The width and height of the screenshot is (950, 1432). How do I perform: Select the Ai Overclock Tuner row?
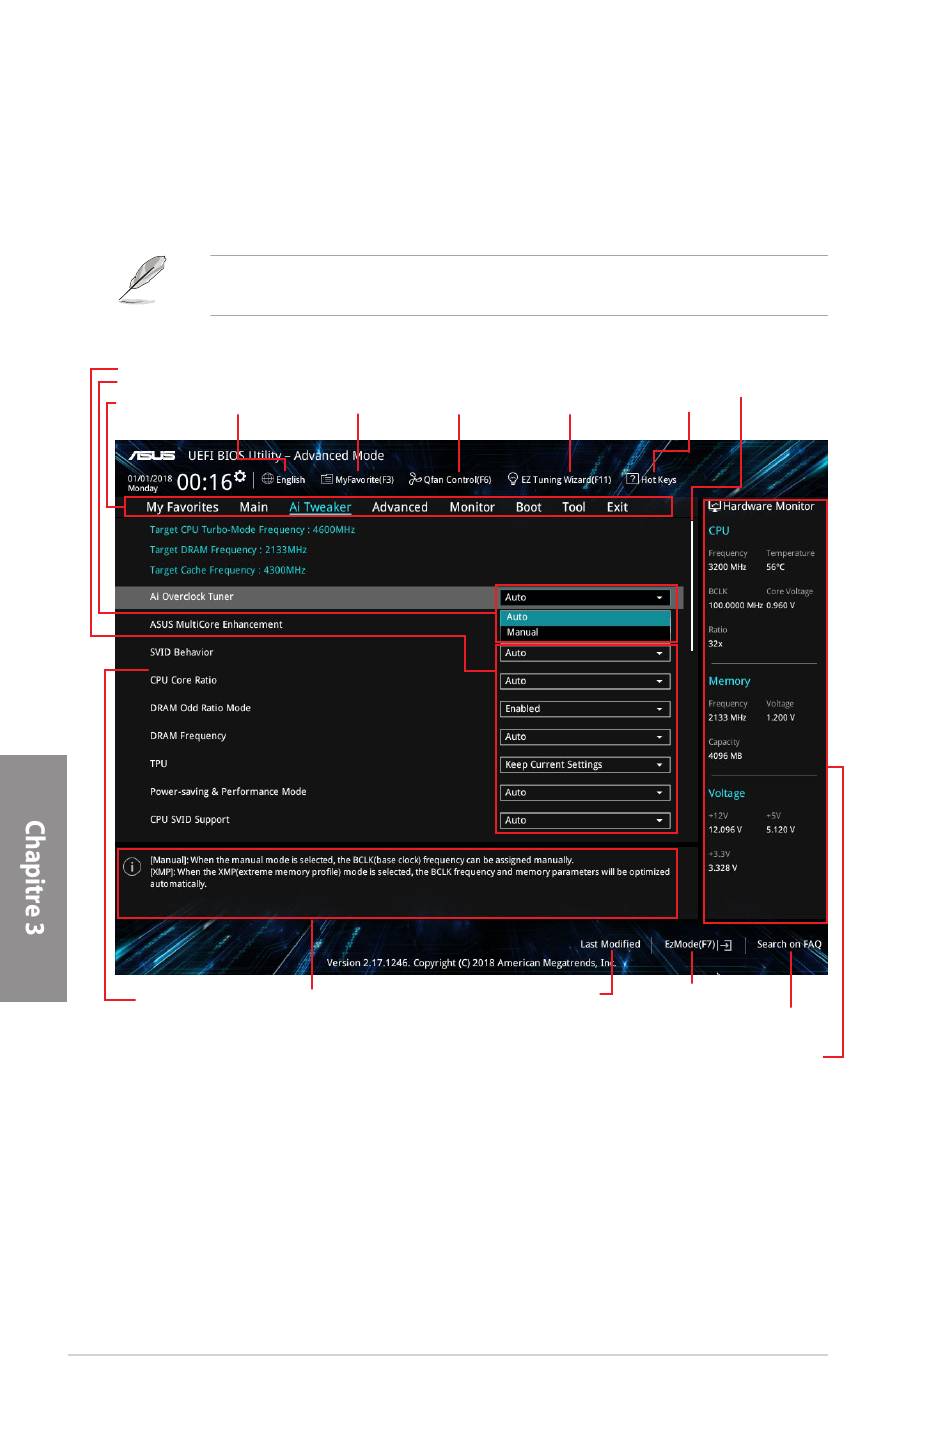(399, 597)
